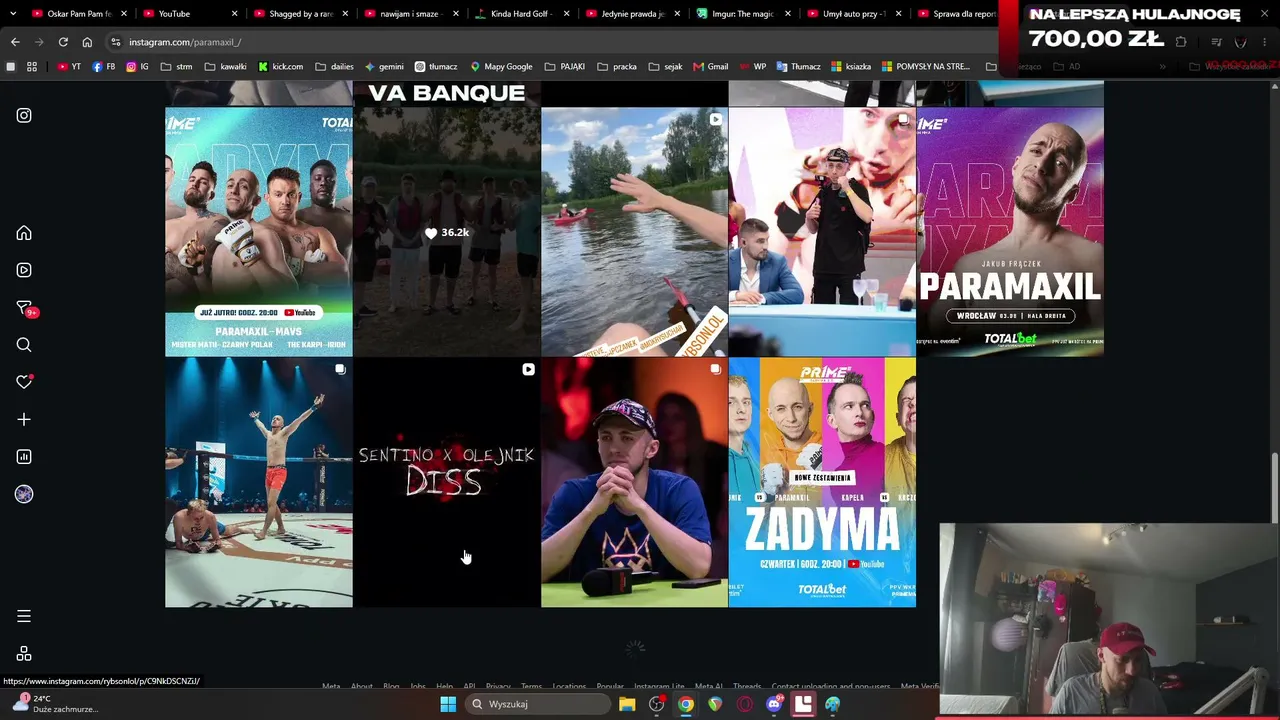Open the Dashboard chart icon in sidebar

click(x=24, y=457)
